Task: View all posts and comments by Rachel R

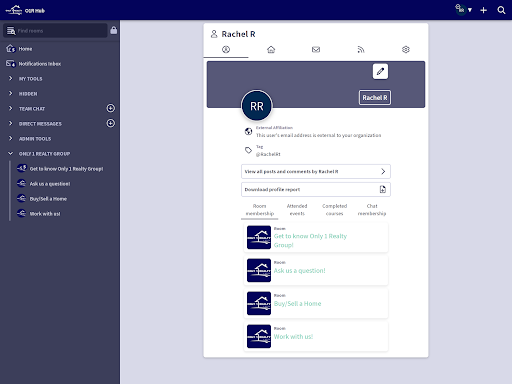Action: click(x=316, y=171)
